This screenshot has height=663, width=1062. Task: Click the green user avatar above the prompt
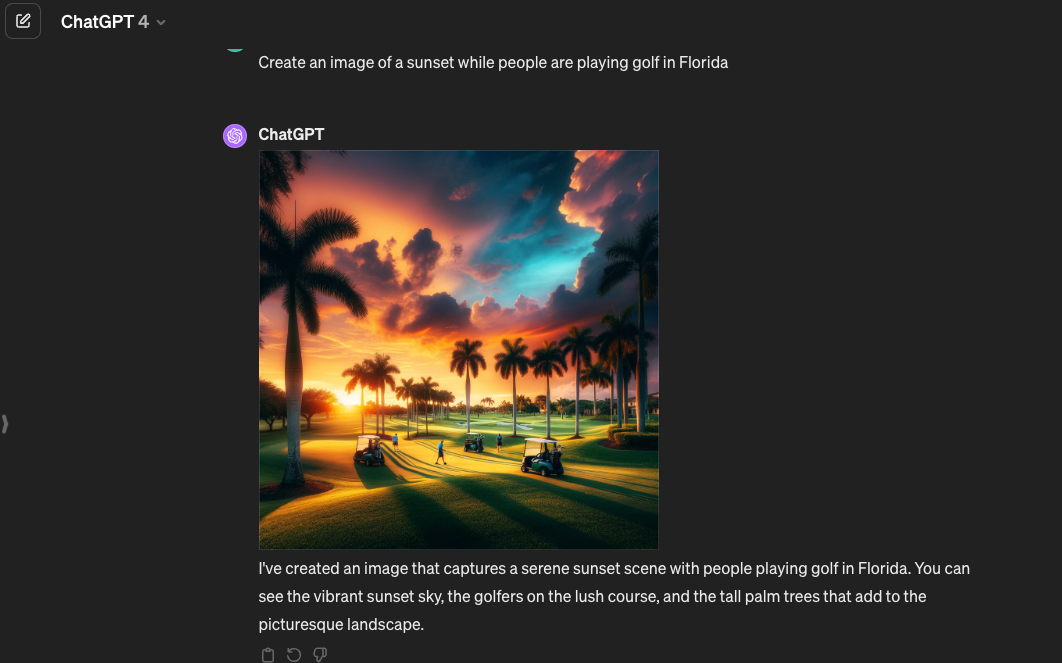click(235, 48)
